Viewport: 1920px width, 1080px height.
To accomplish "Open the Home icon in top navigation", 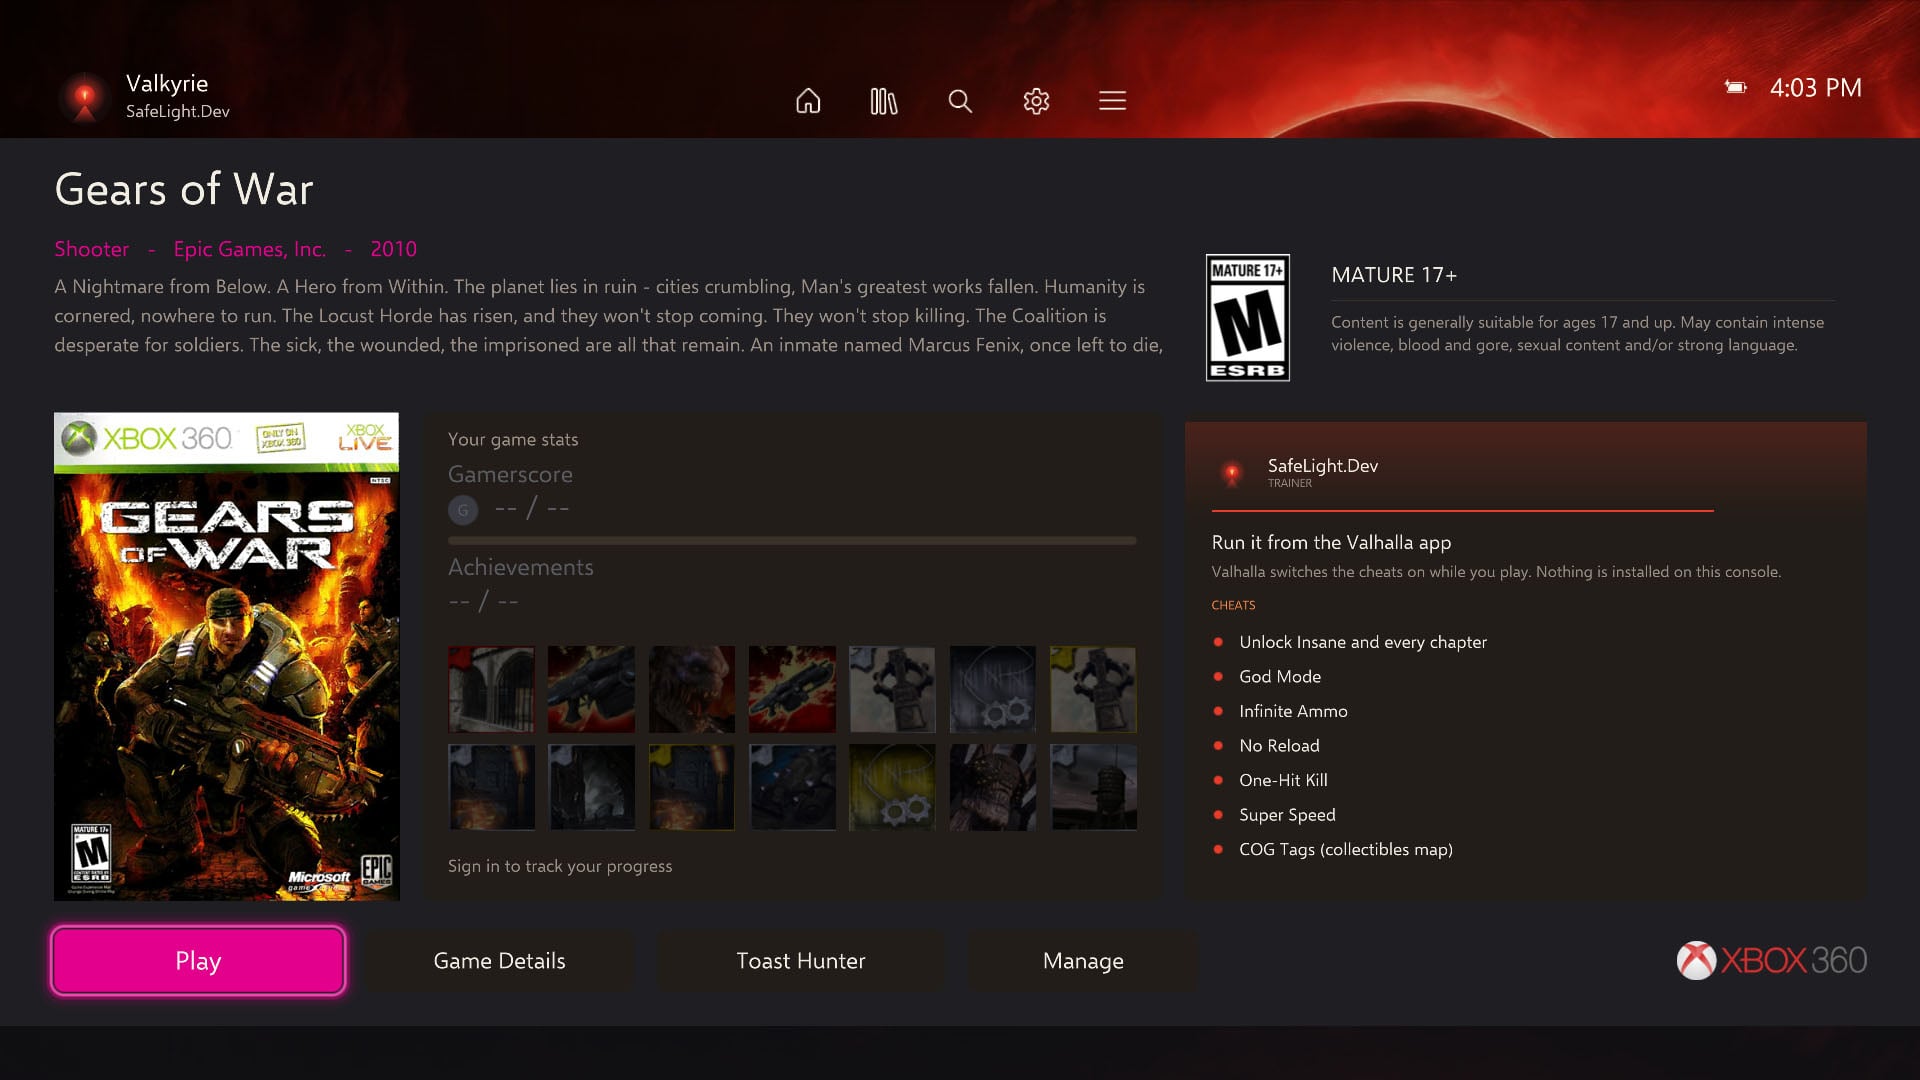I will (808, 101).
